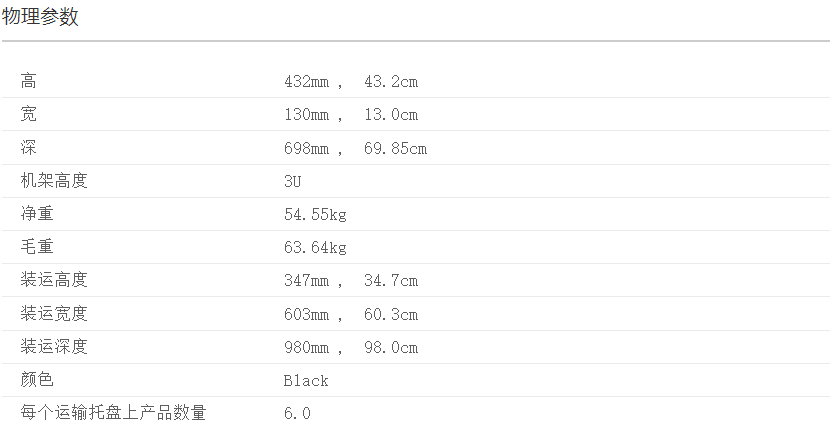Click the 69.85cm depth value
Image resolution: width=831 pixels, height=431 pixels.
(395, 149)
